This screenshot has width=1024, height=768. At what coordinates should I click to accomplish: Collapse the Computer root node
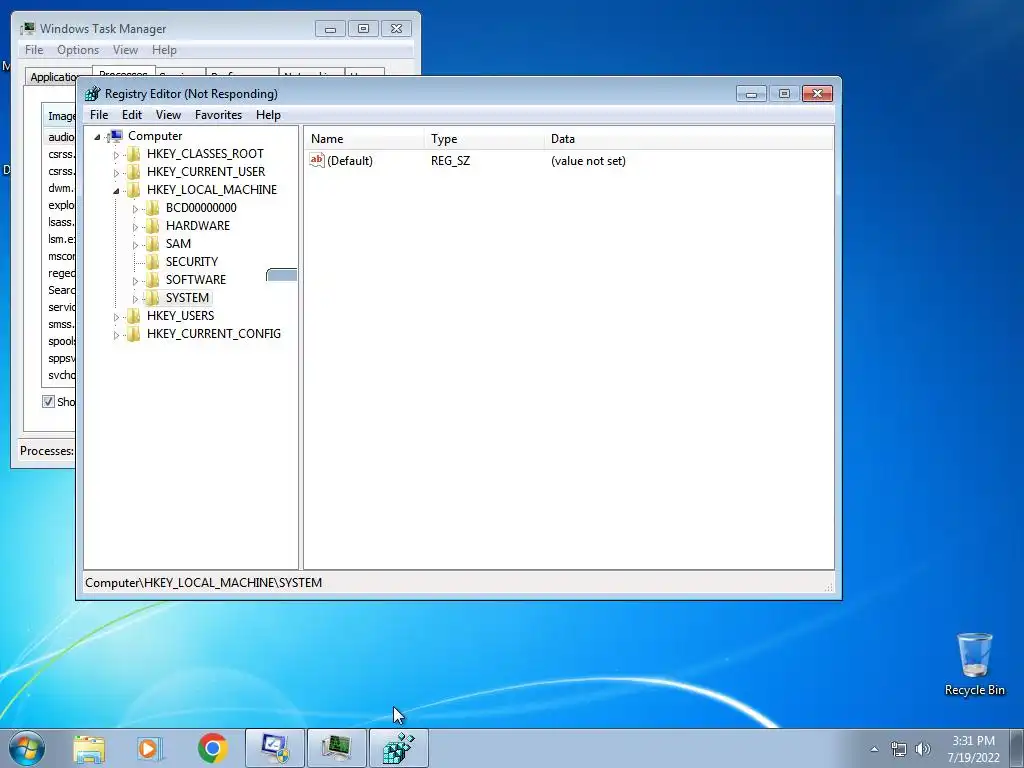tap(97, 136)
